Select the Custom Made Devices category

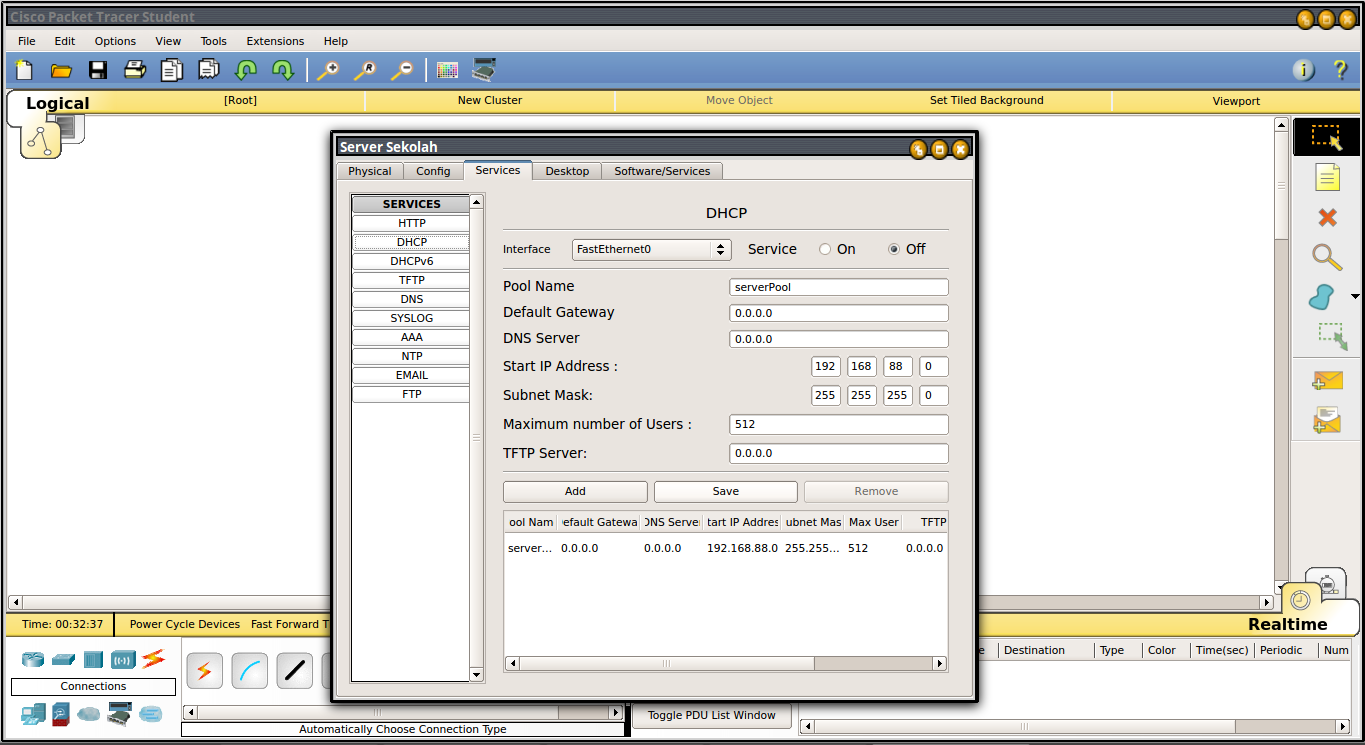[120, 714]
